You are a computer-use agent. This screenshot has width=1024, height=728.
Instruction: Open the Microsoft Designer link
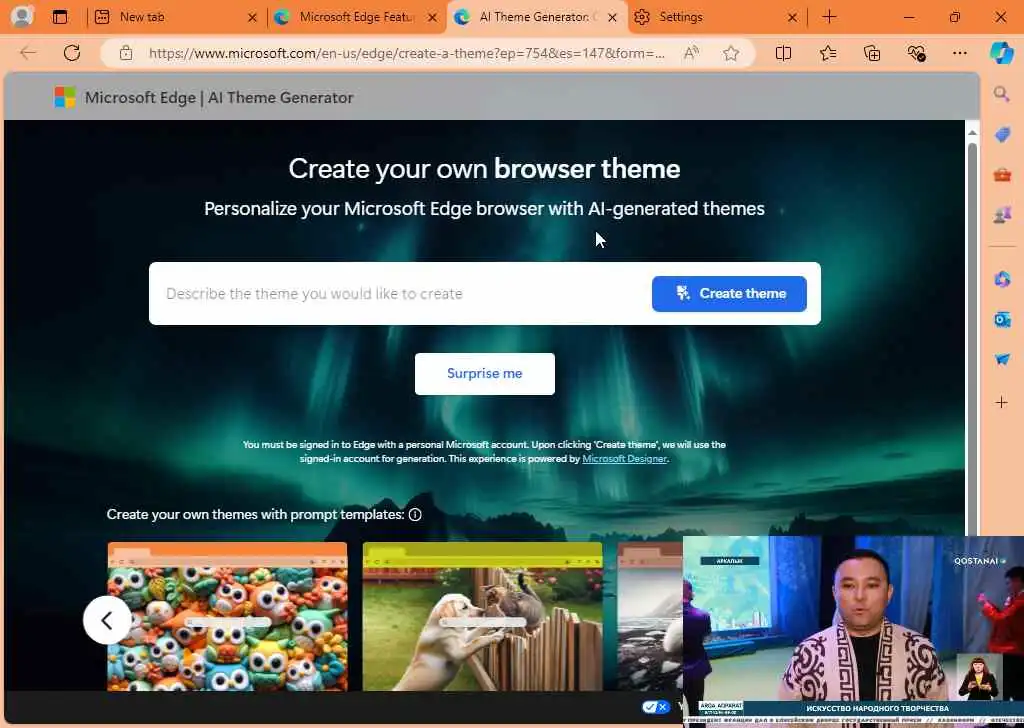624,459
